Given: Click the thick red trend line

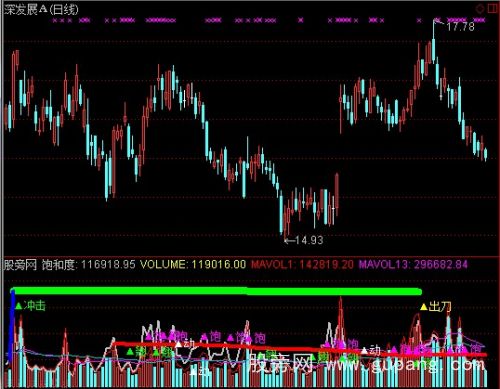Looking at the screenshot, I should coord(300,349).
